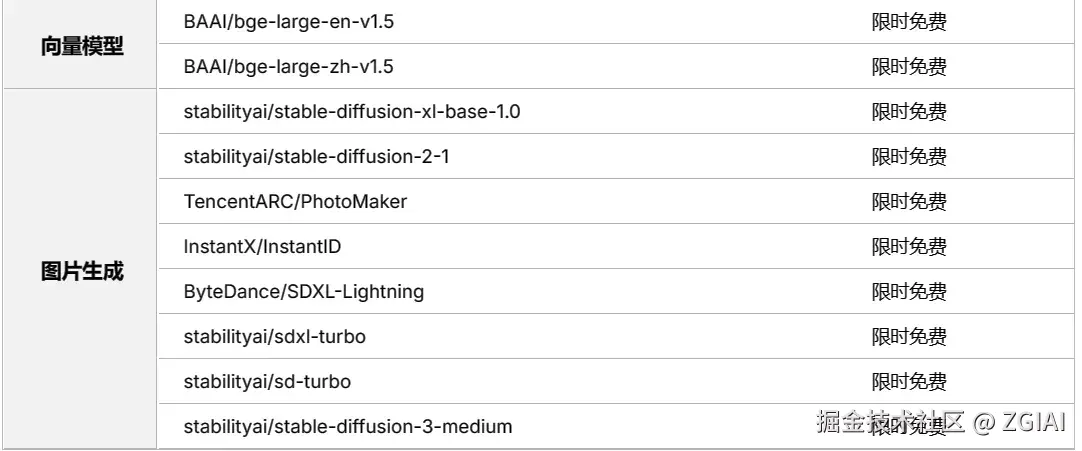Select 限时免费 cell in the PhotoMaker row
Screen dimensions: 1082x451
point(908,202)
